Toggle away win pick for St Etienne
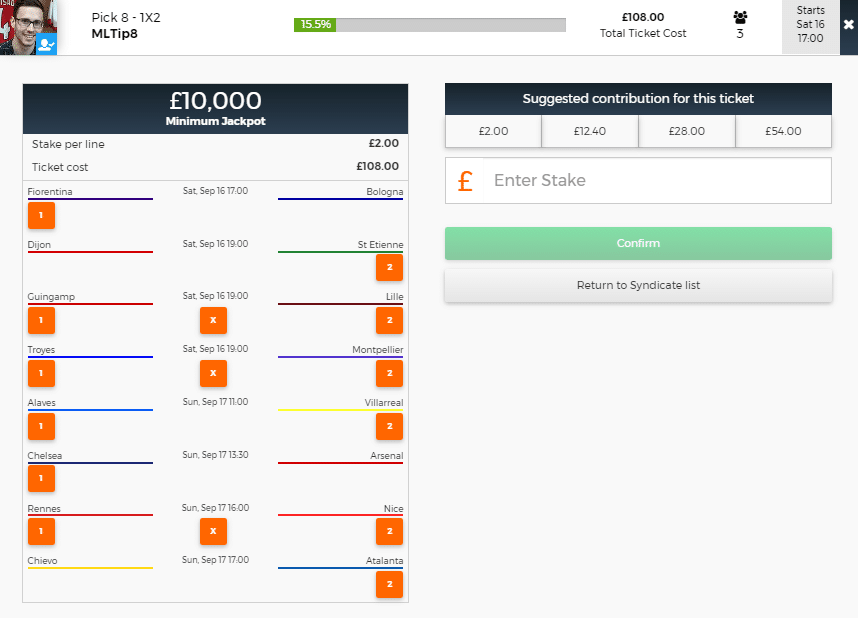The image size is (858, 618). (x=389, y=268)
